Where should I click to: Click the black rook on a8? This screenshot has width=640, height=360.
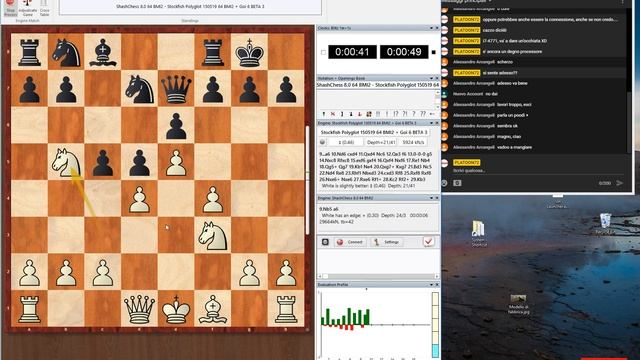tap(29, 52)
